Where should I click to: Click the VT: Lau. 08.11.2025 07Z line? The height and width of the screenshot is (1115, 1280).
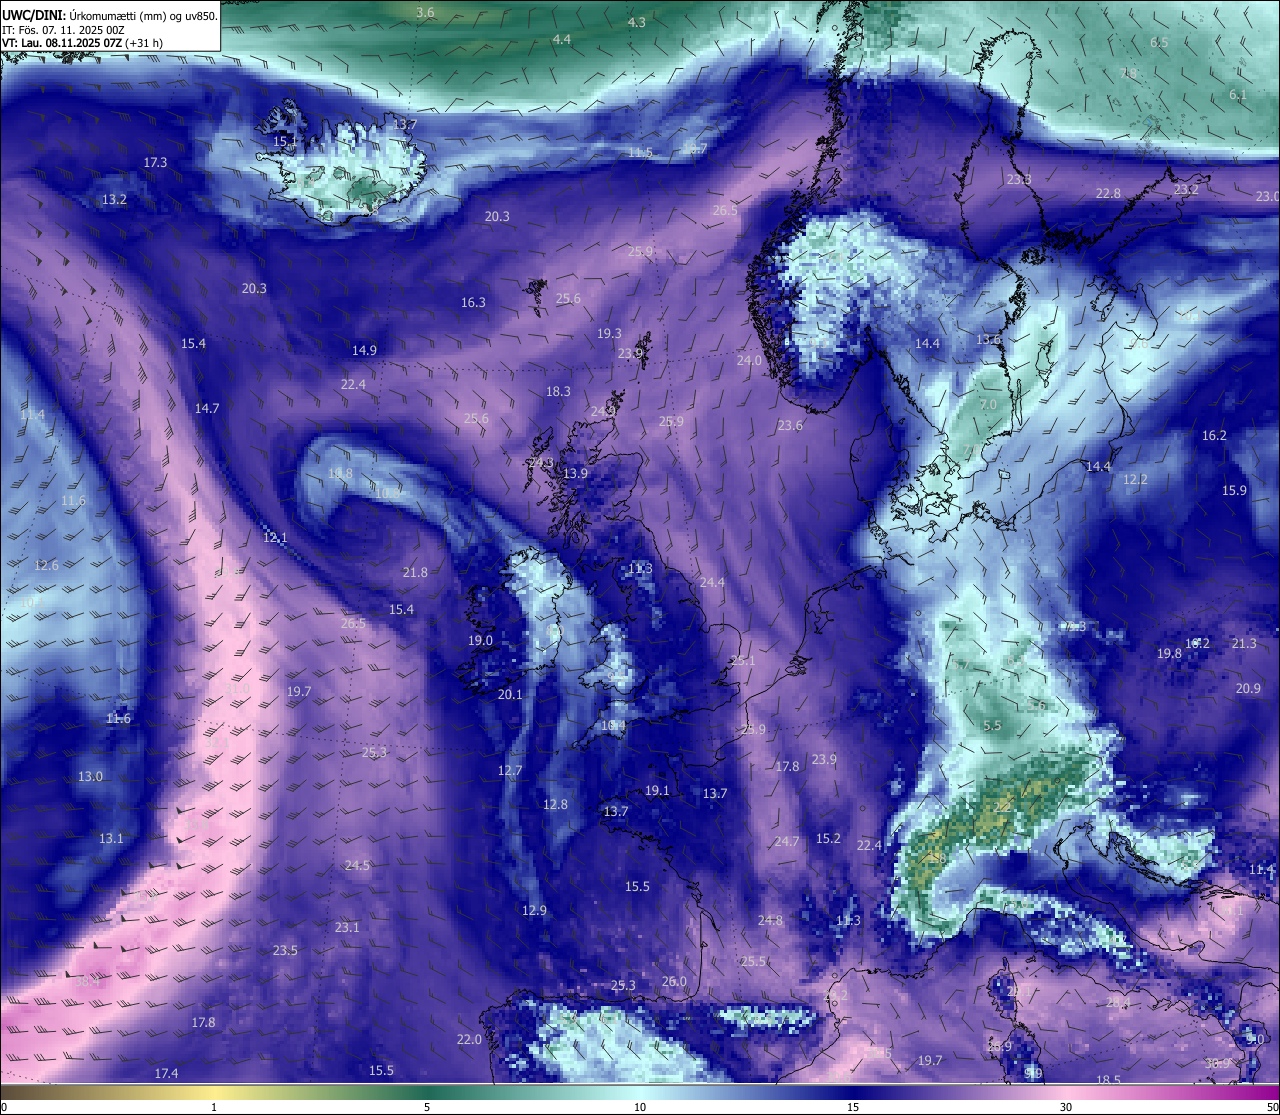82,43
